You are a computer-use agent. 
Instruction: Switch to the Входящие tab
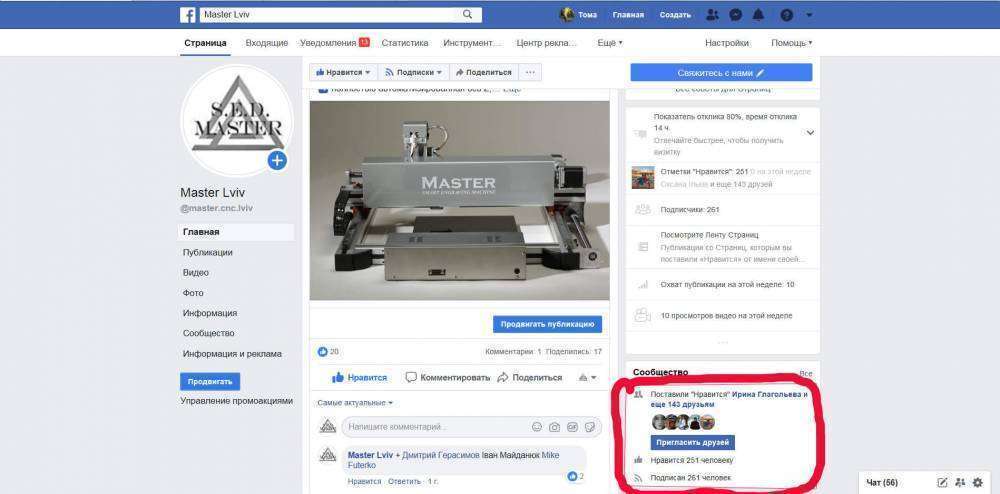266,43
